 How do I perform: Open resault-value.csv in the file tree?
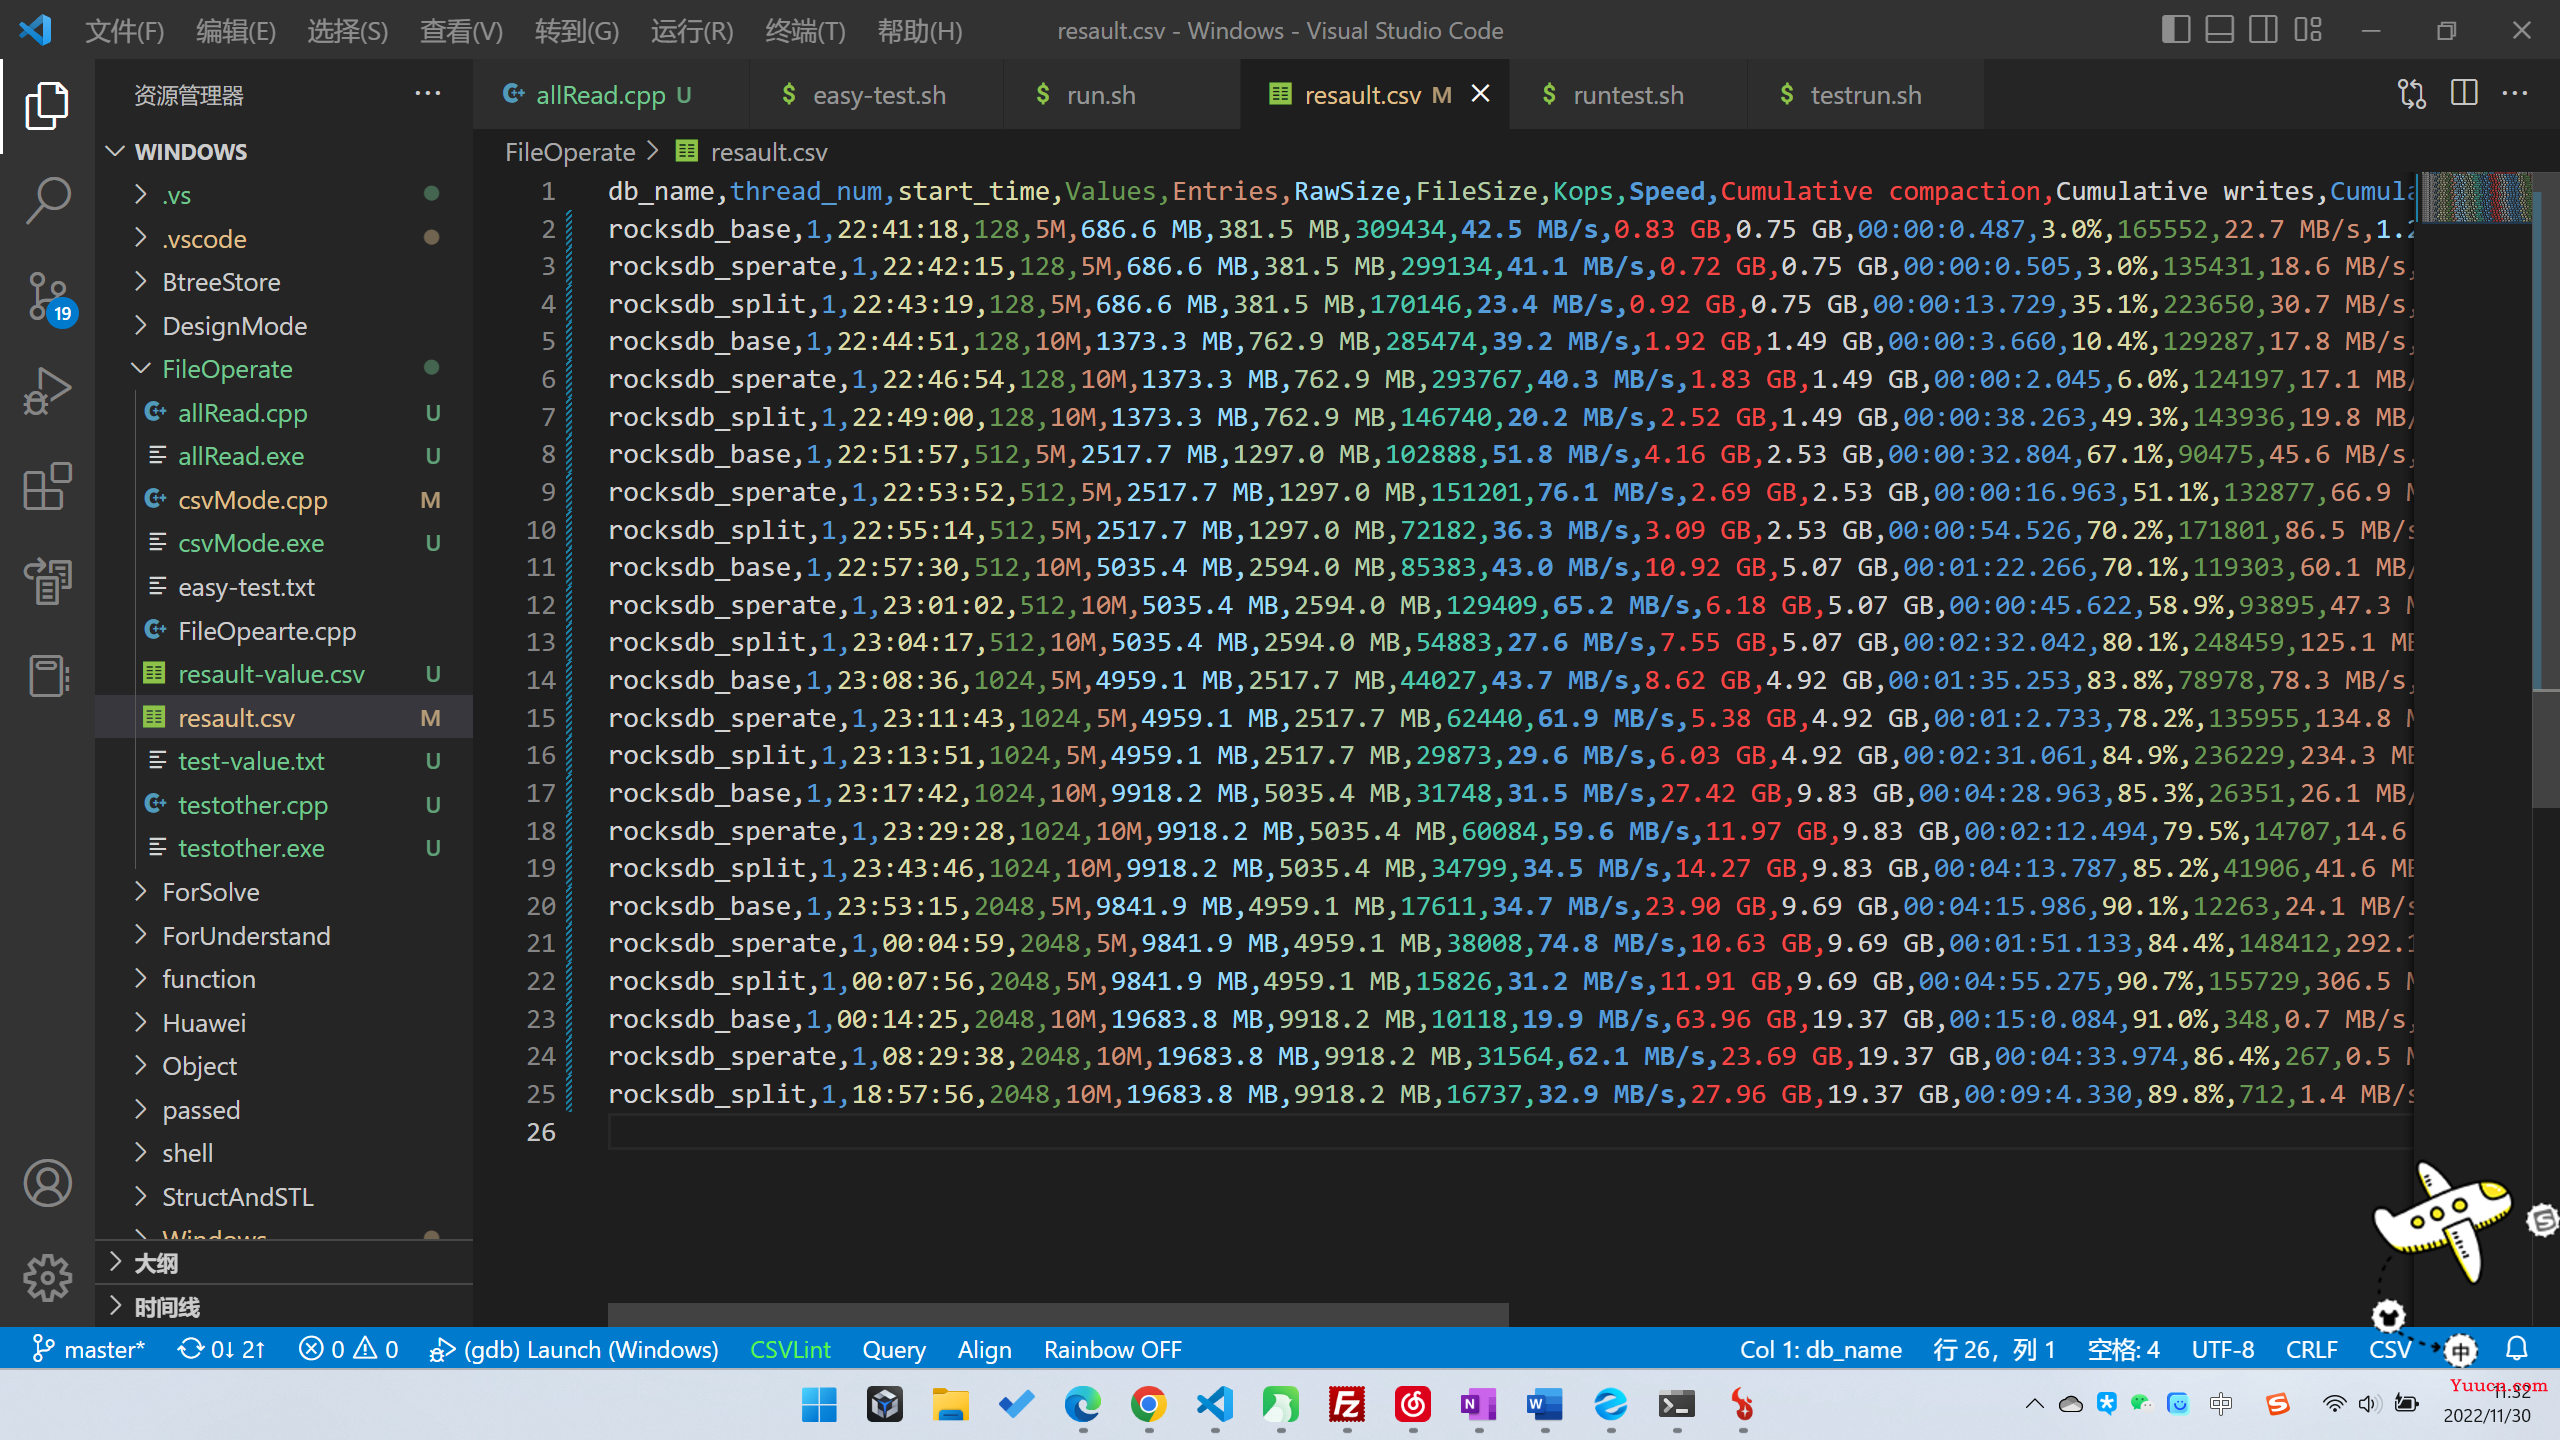[x=285, y=674]
